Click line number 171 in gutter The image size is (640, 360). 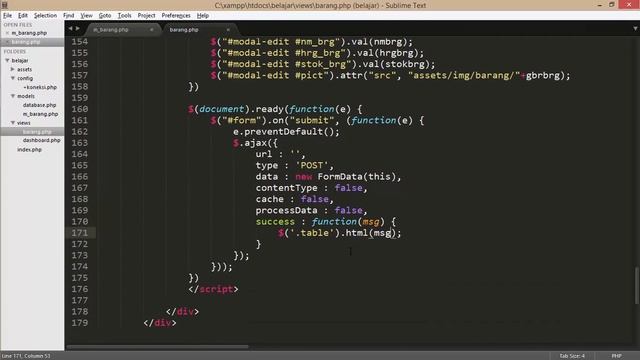coord(80,233)
